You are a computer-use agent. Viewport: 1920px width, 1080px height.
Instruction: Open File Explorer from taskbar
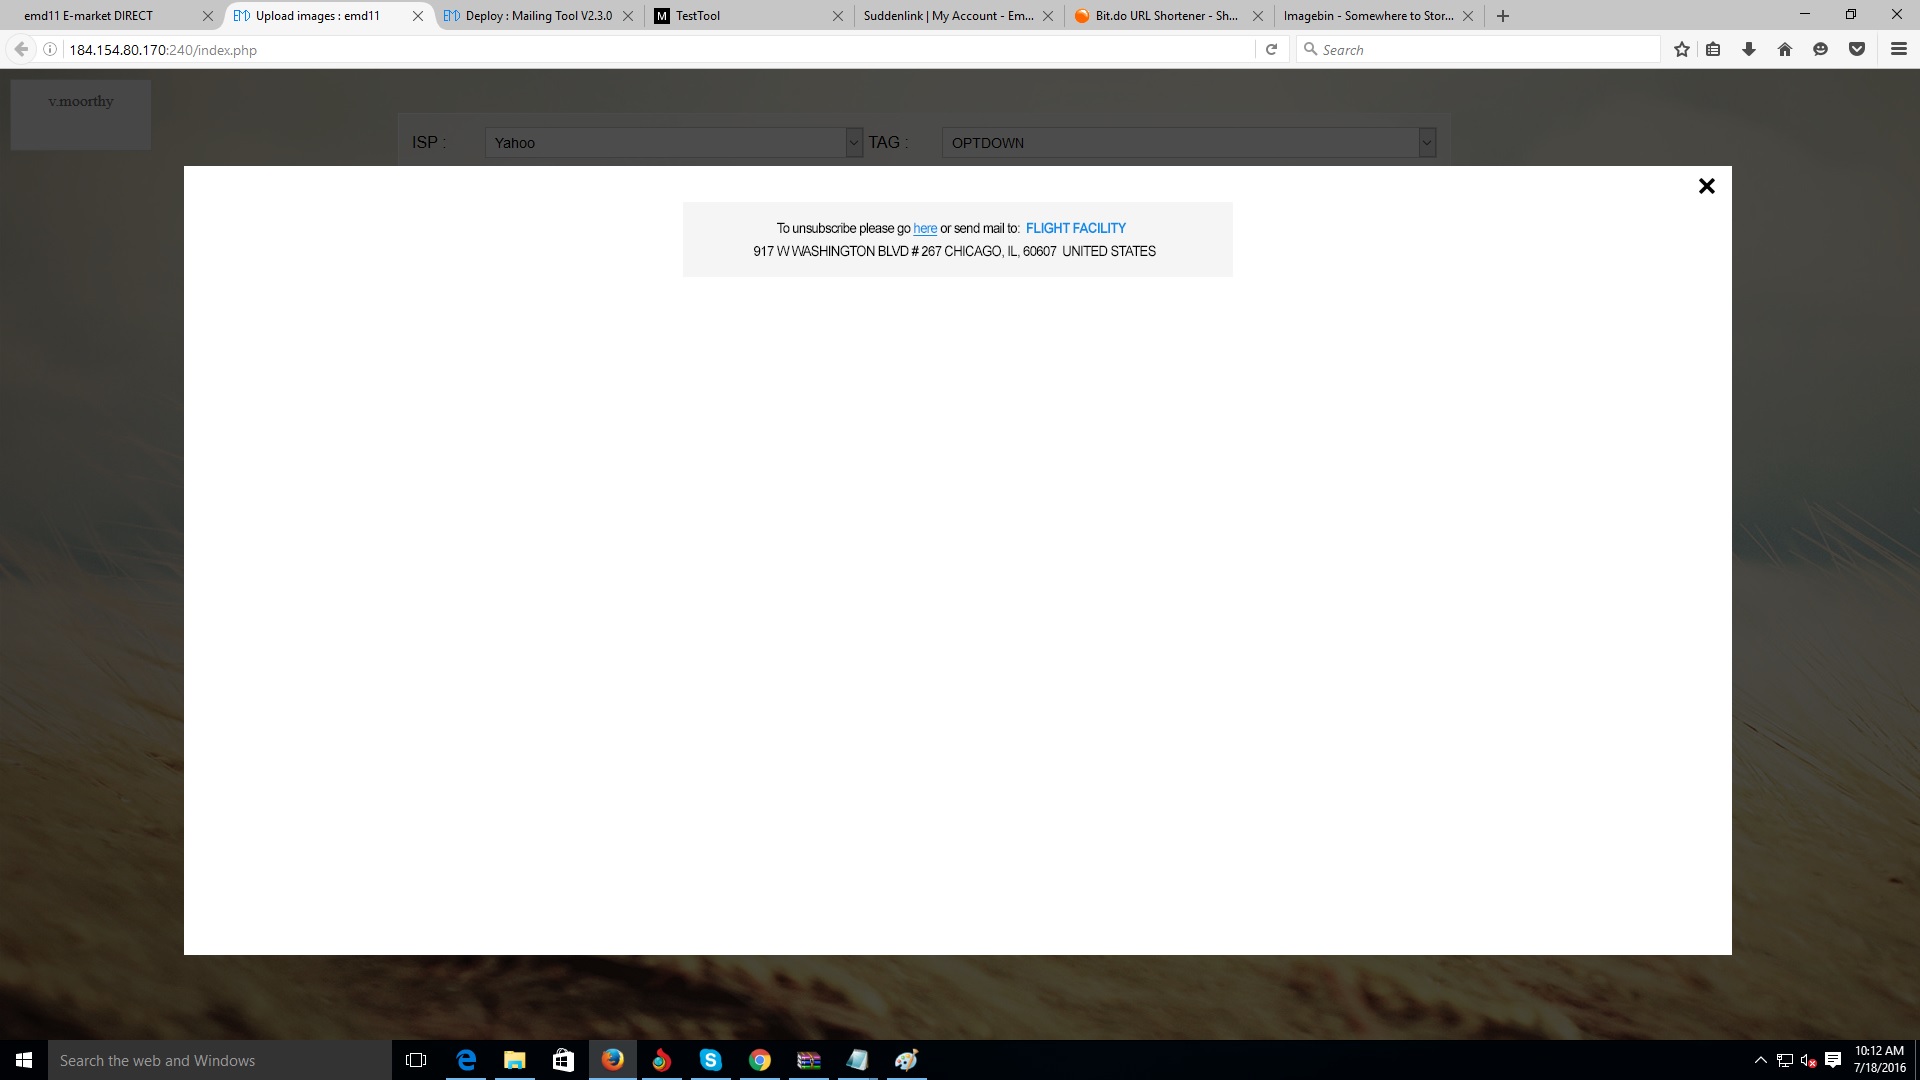coord(515,1060)
